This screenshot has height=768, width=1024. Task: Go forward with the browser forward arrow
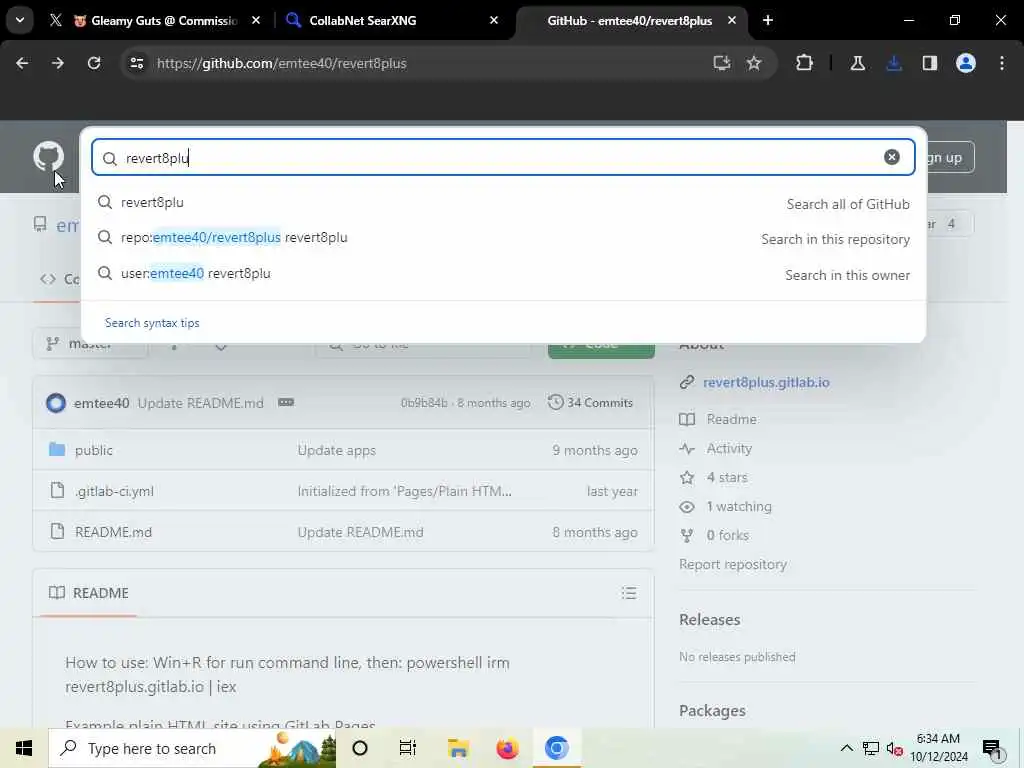point(57,63)
